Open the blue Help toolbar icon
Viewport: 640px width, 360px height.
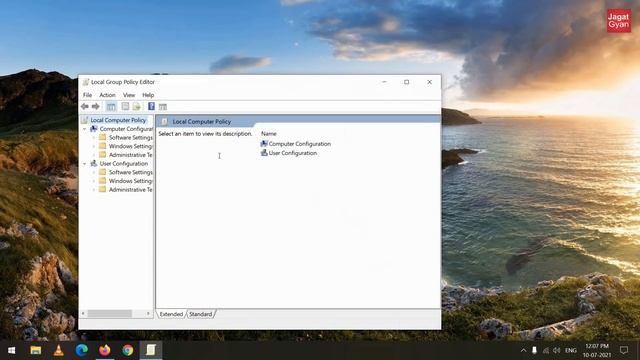click(x=151, y=107)
